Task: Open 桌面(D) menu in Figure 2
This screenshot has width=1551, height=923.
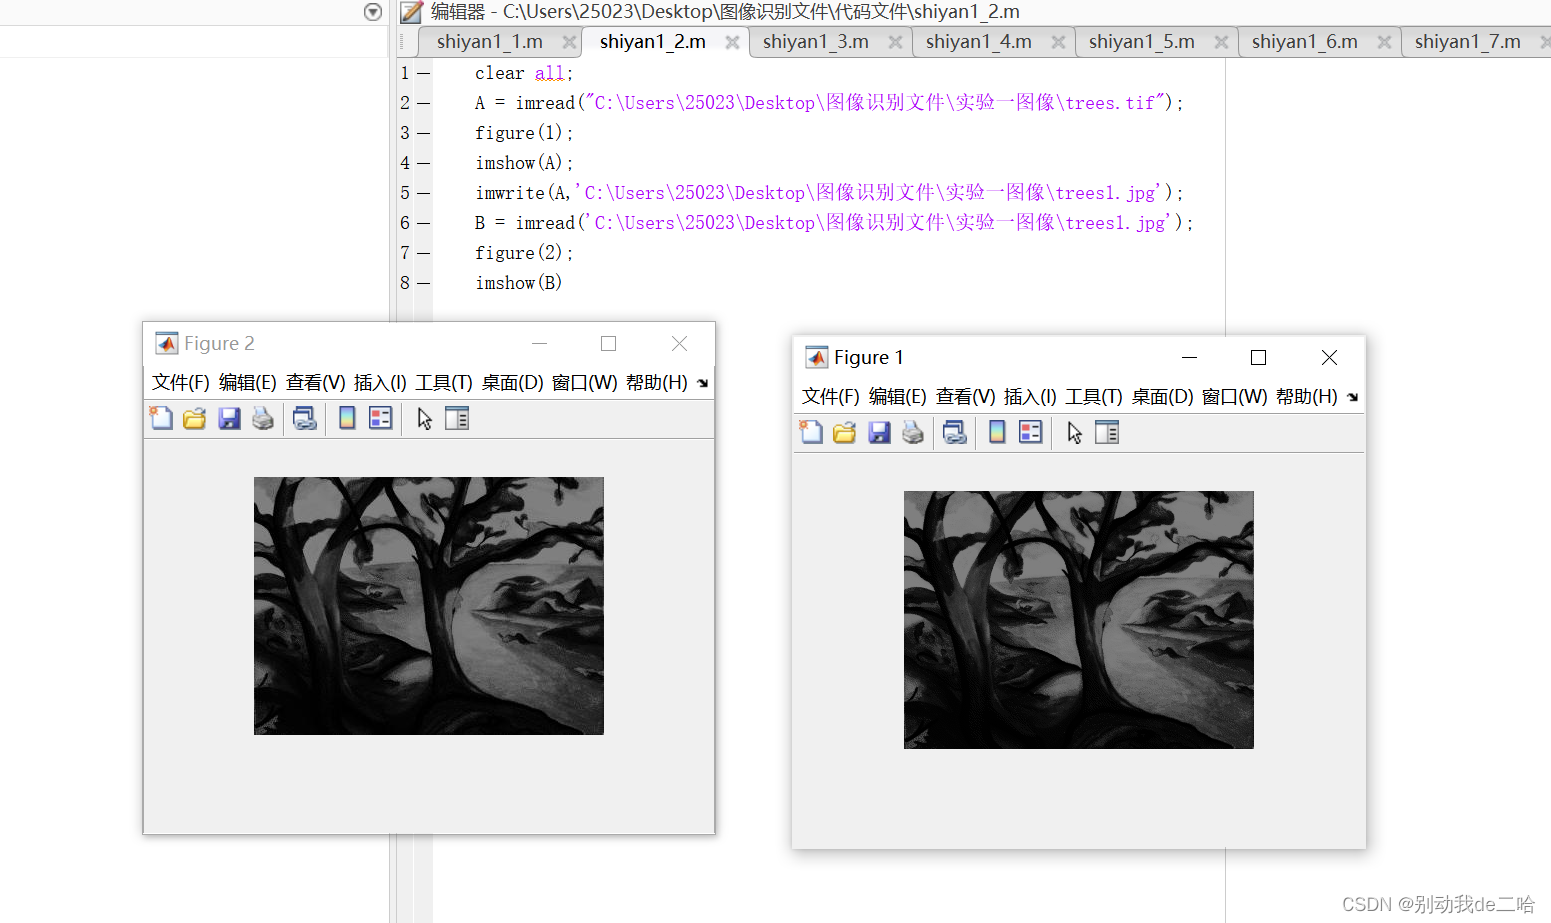Action: [x=513, y=383]
